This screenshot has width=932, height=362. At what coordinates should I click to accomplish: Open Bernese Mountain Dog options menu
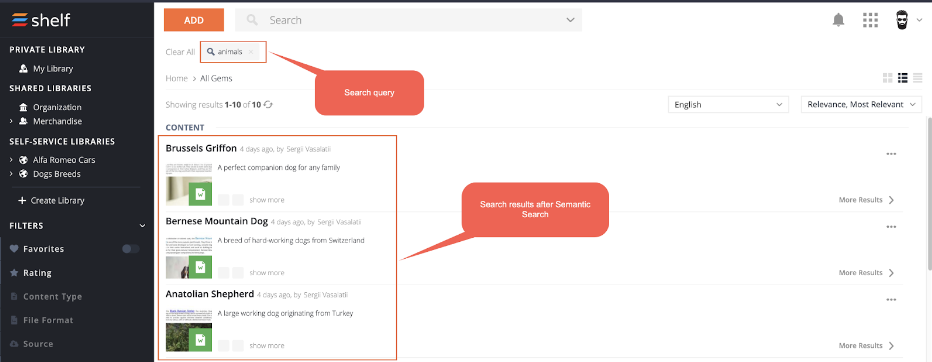[x=891, y=227]
